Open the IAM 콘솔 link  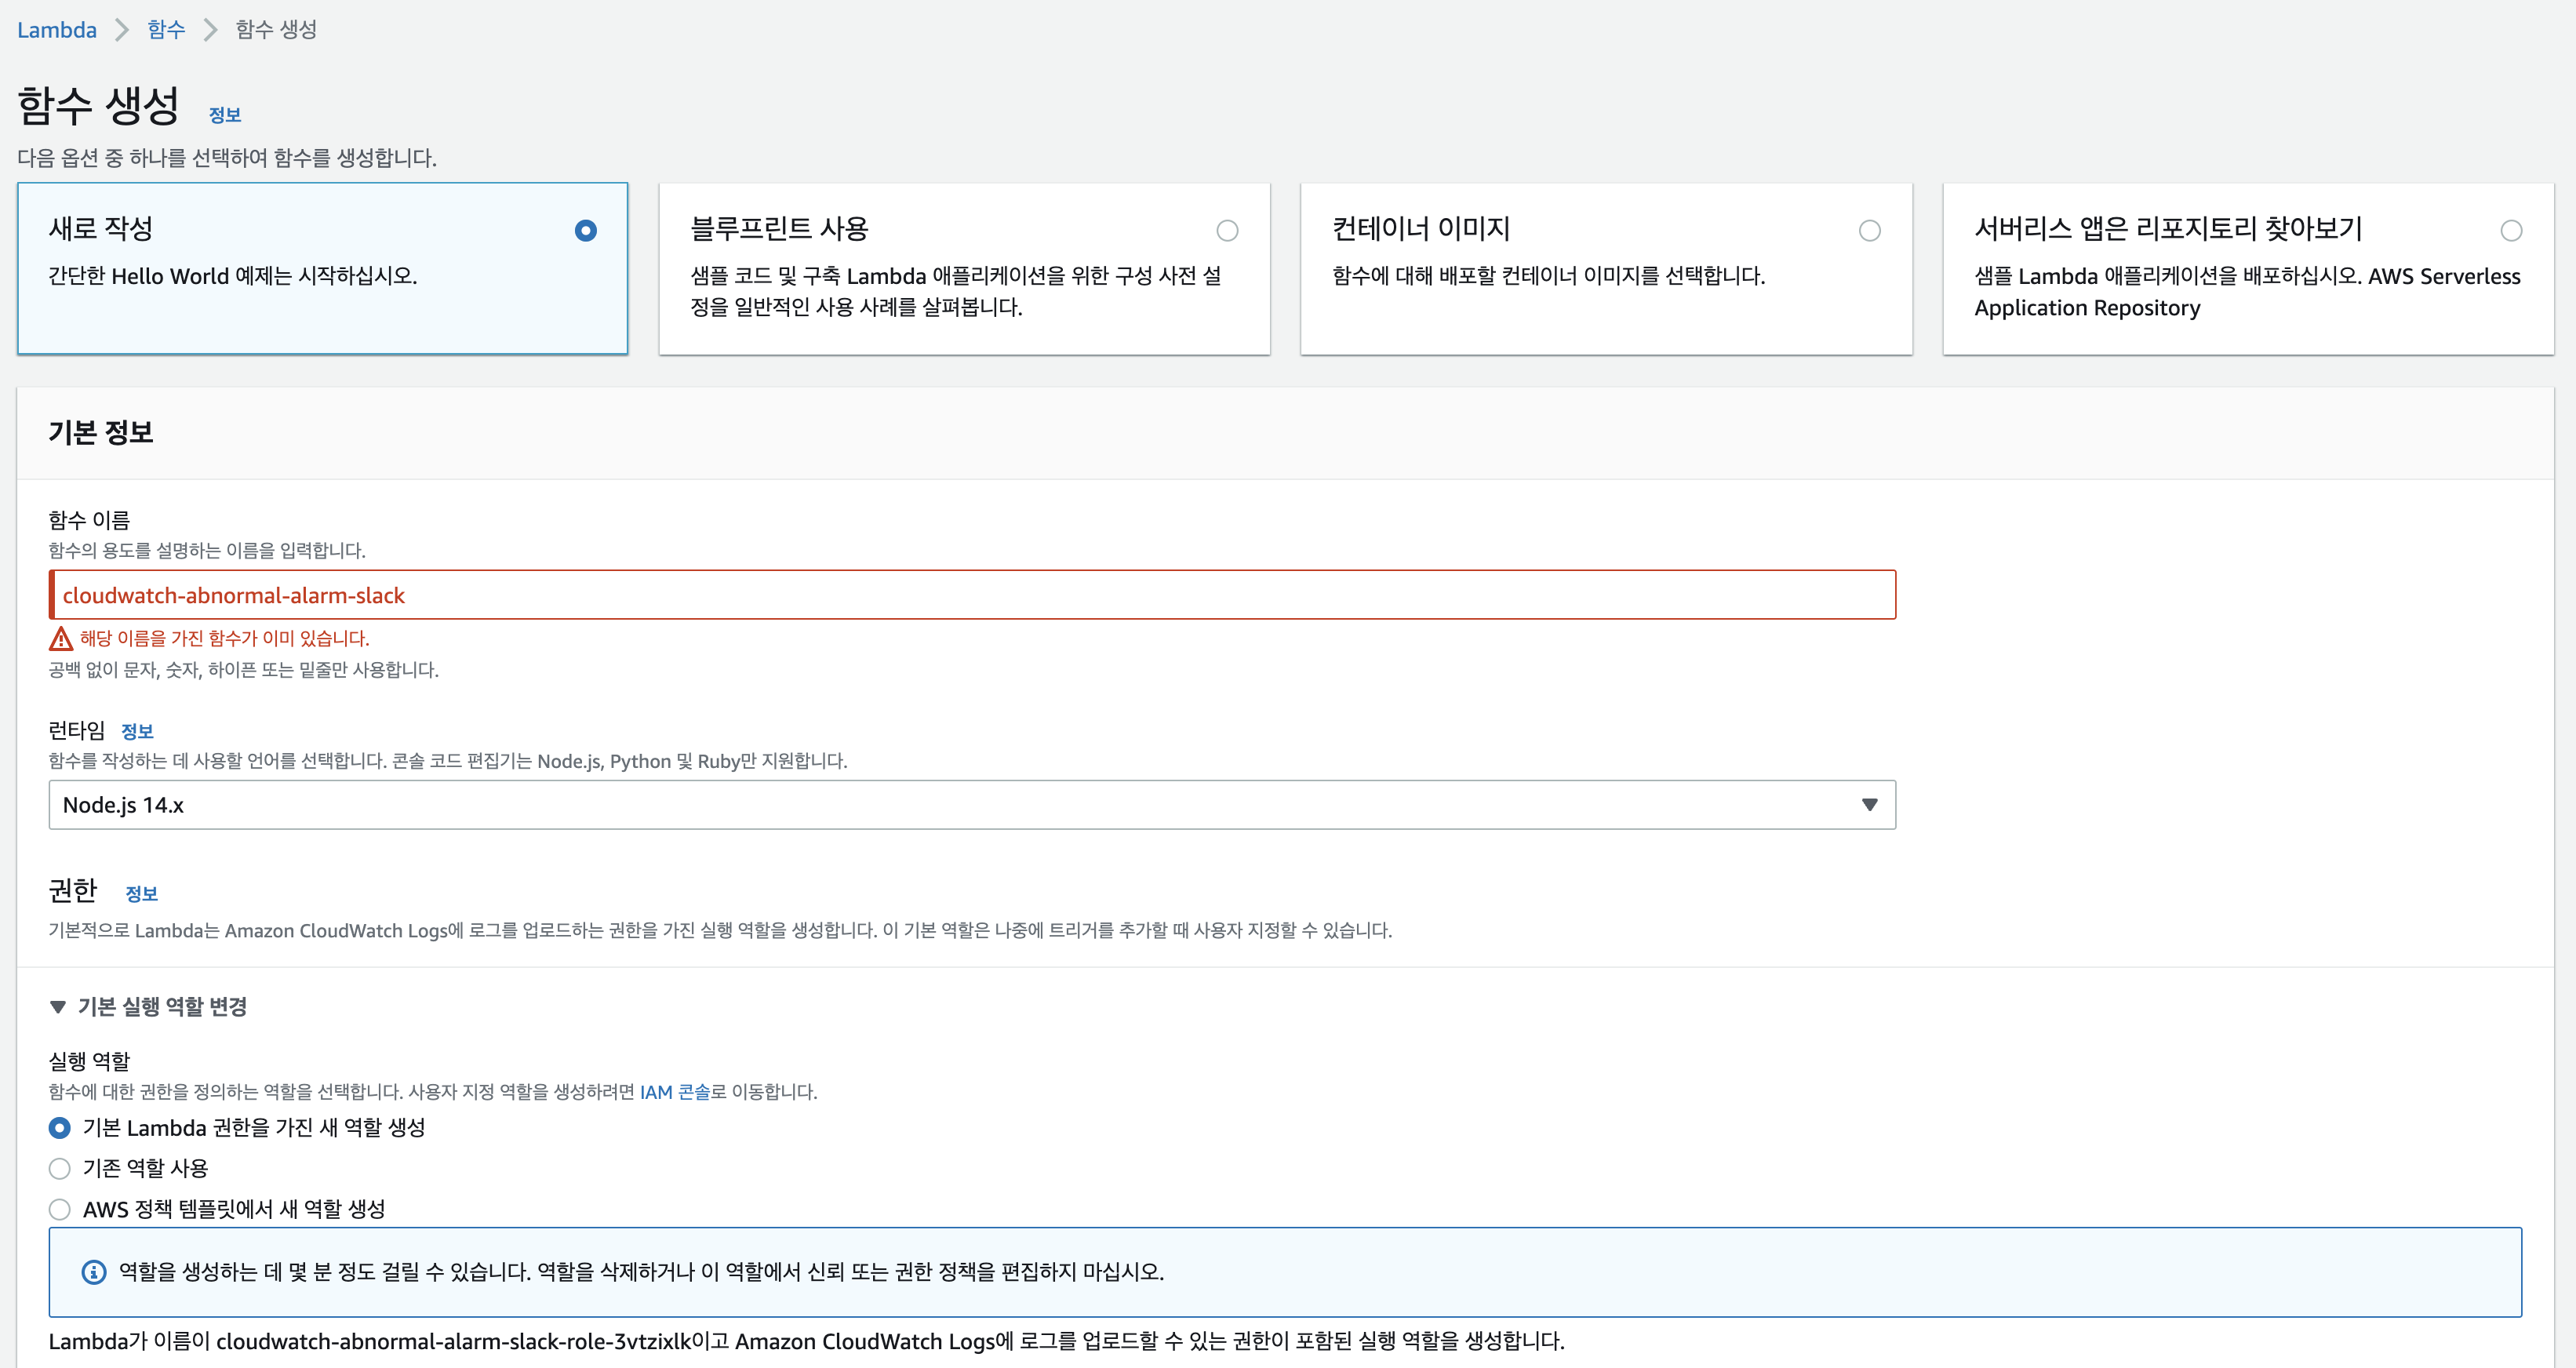pyautogui.click(x=674, y=1092)
